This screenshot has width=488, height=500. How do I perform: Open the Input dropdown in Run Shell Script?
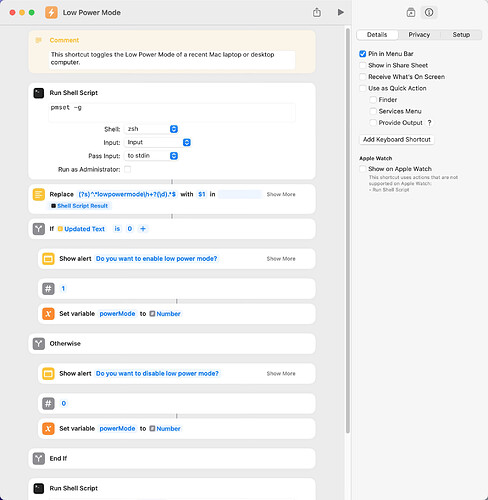(158, 142)
